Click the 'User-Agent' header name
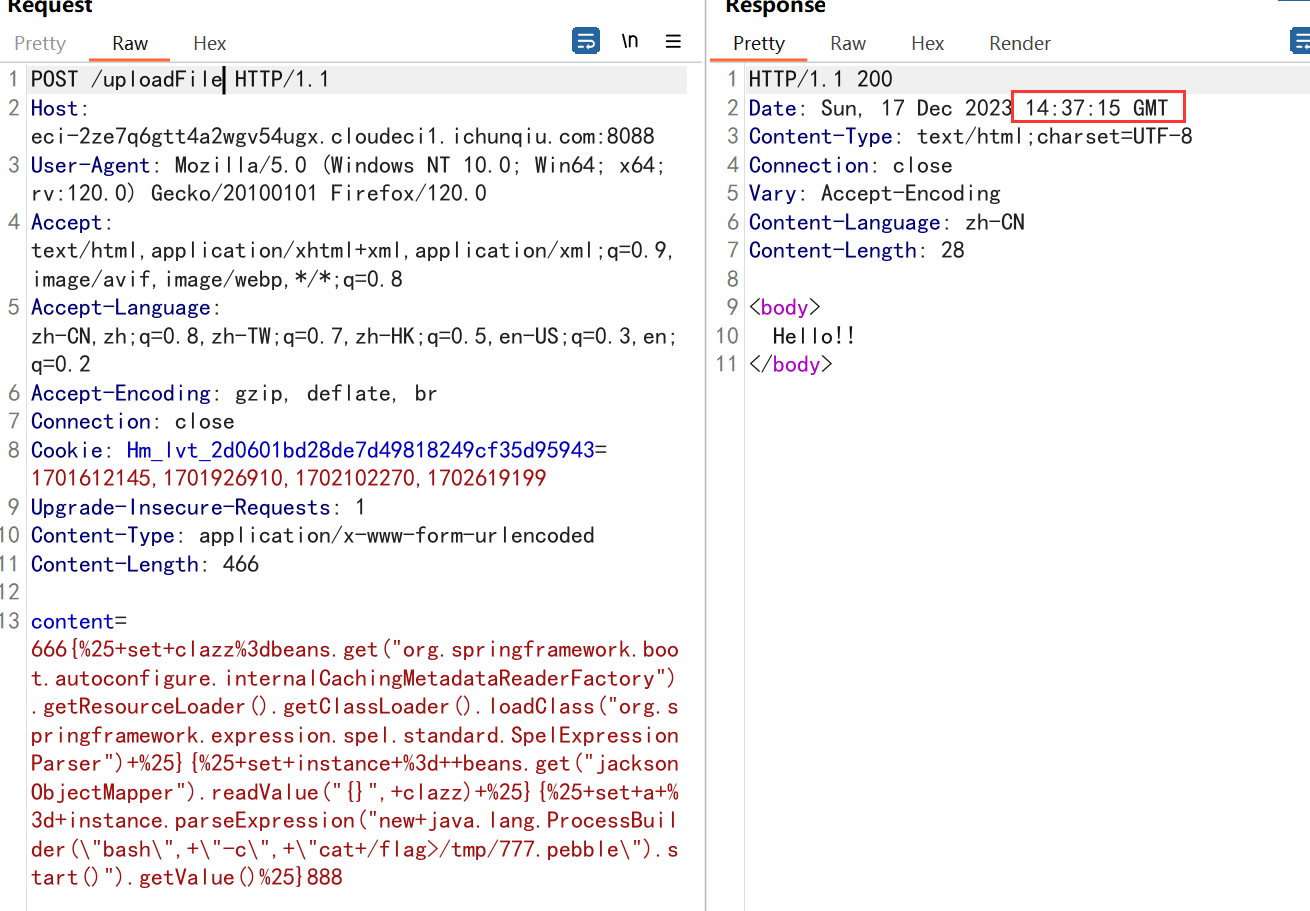 pyautogui.click(x=90, y=165)
